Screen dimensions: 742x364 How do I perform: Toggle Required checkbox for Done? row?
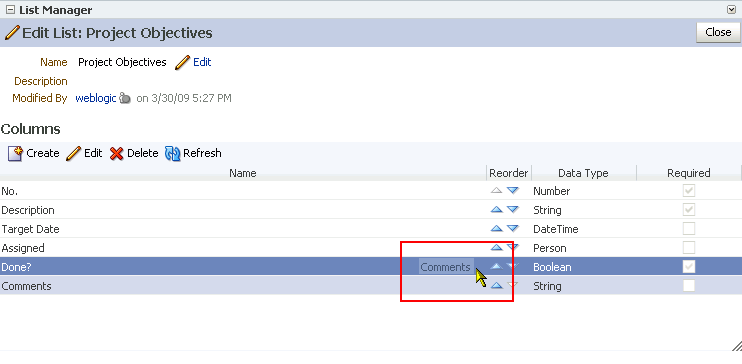coord(689,266)
